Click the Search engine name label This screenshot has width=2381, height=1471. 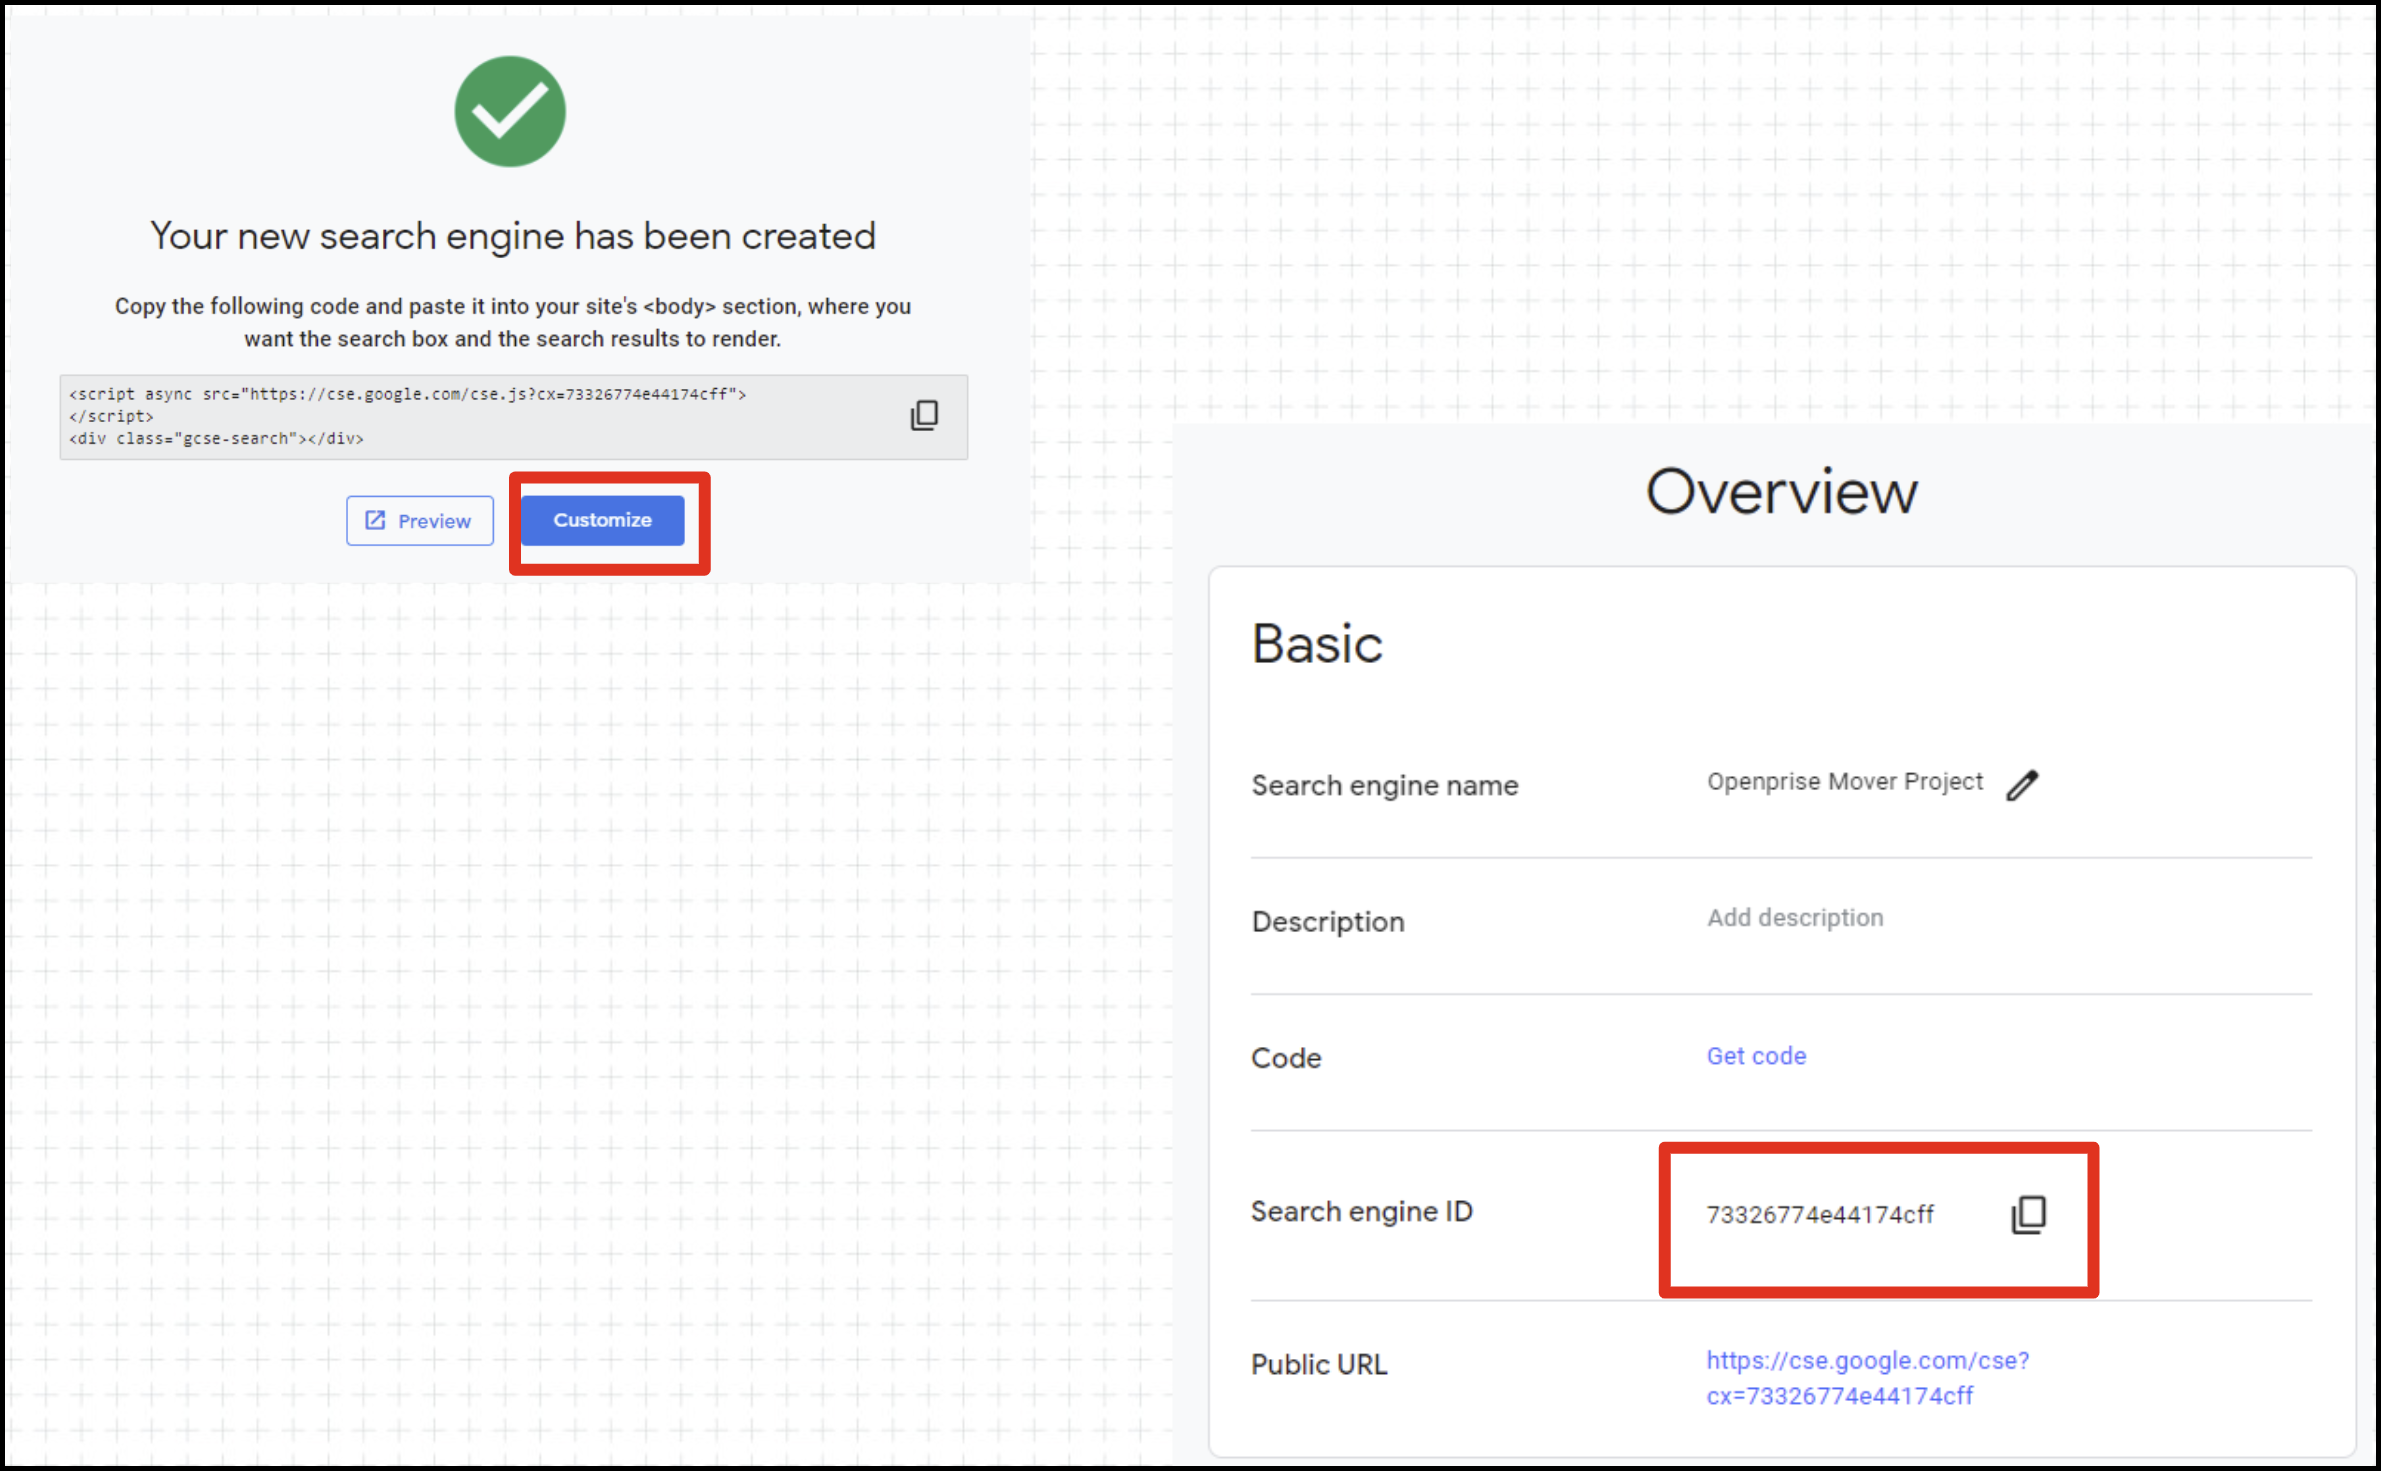tap(1385, 786)
